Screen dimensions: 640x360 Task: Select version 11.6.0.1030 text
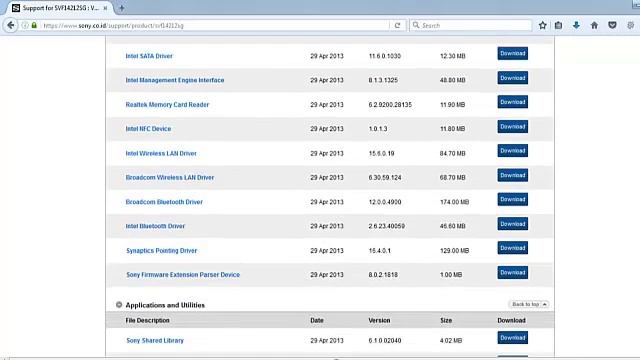(x=384, y=56)
